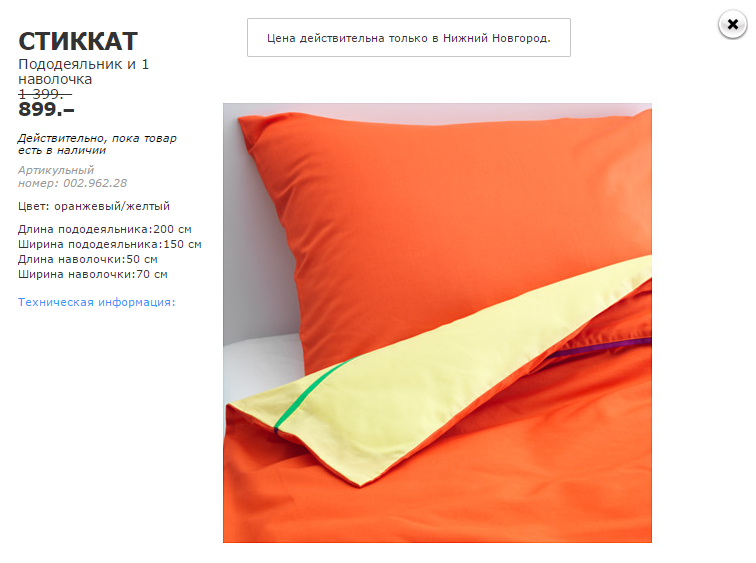Click the Длина пододеяльника 200 см line

pyautogui.click(x=105, y=229)
